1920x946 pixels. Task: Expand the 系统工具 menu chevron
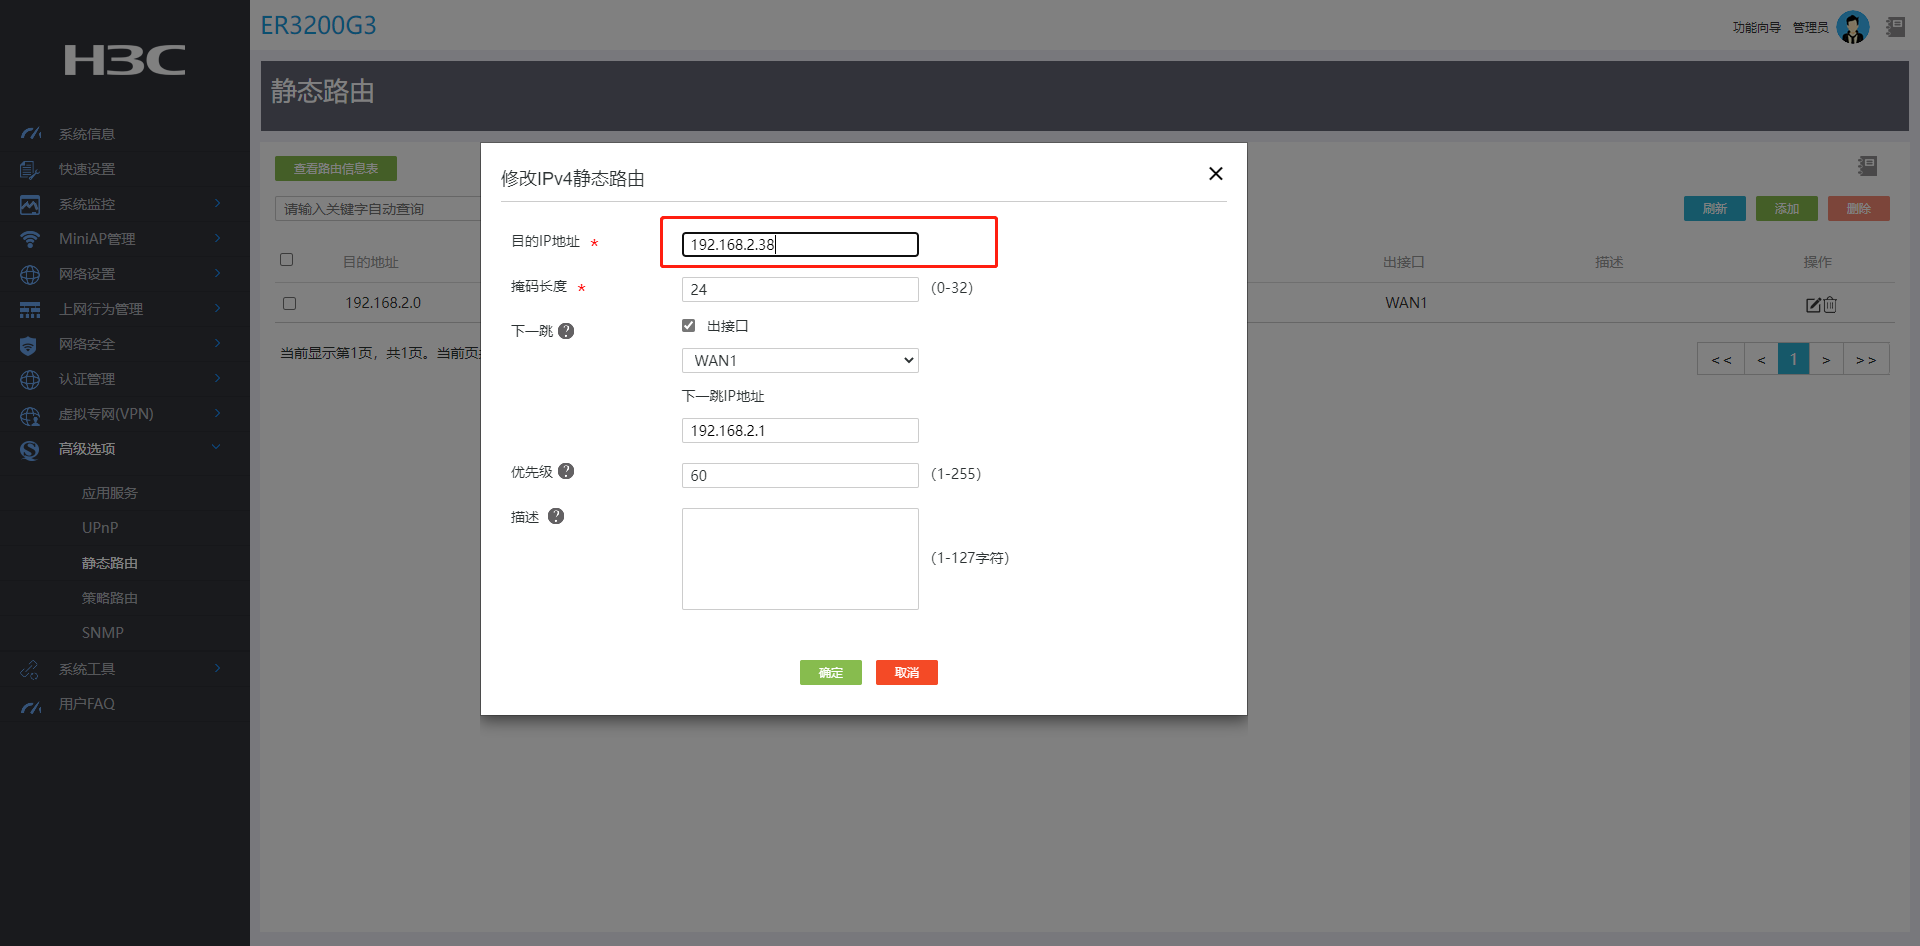click(217, 668)
